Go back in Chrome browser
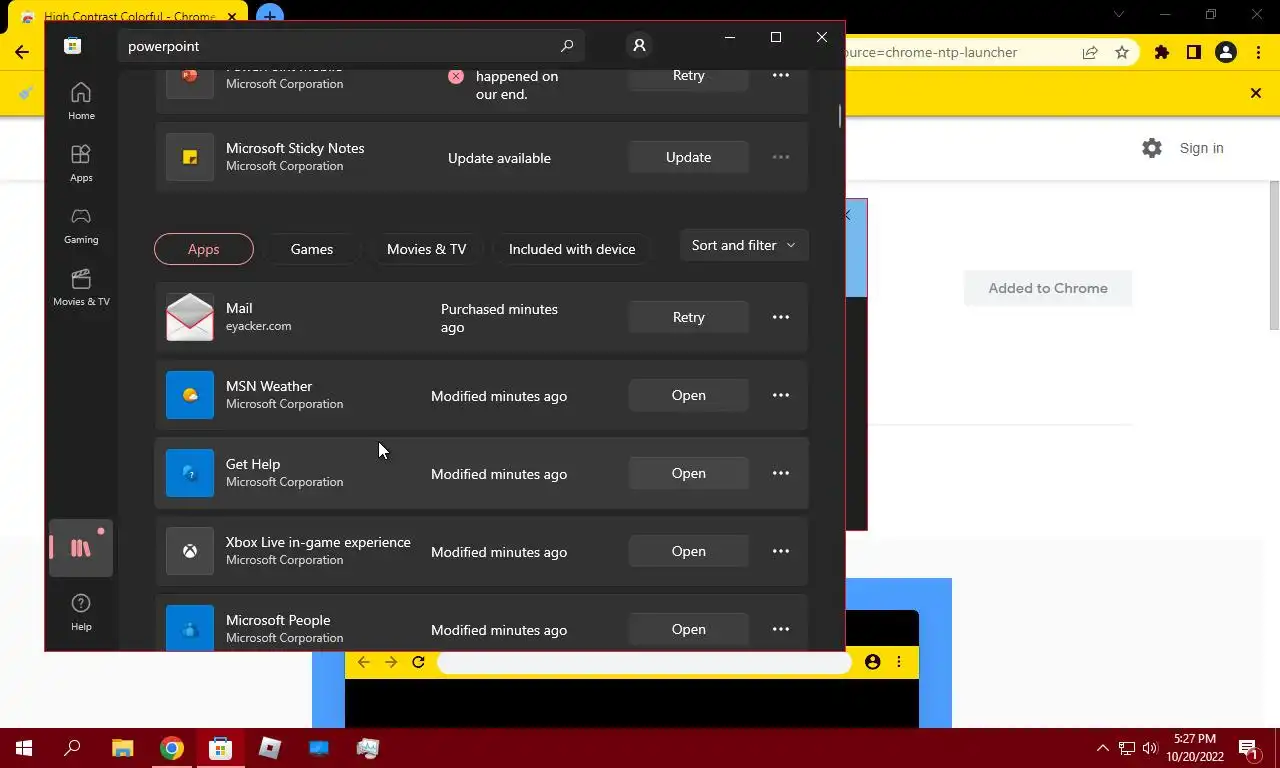This screenshot has width=1280, height=768. coord(22,52)
